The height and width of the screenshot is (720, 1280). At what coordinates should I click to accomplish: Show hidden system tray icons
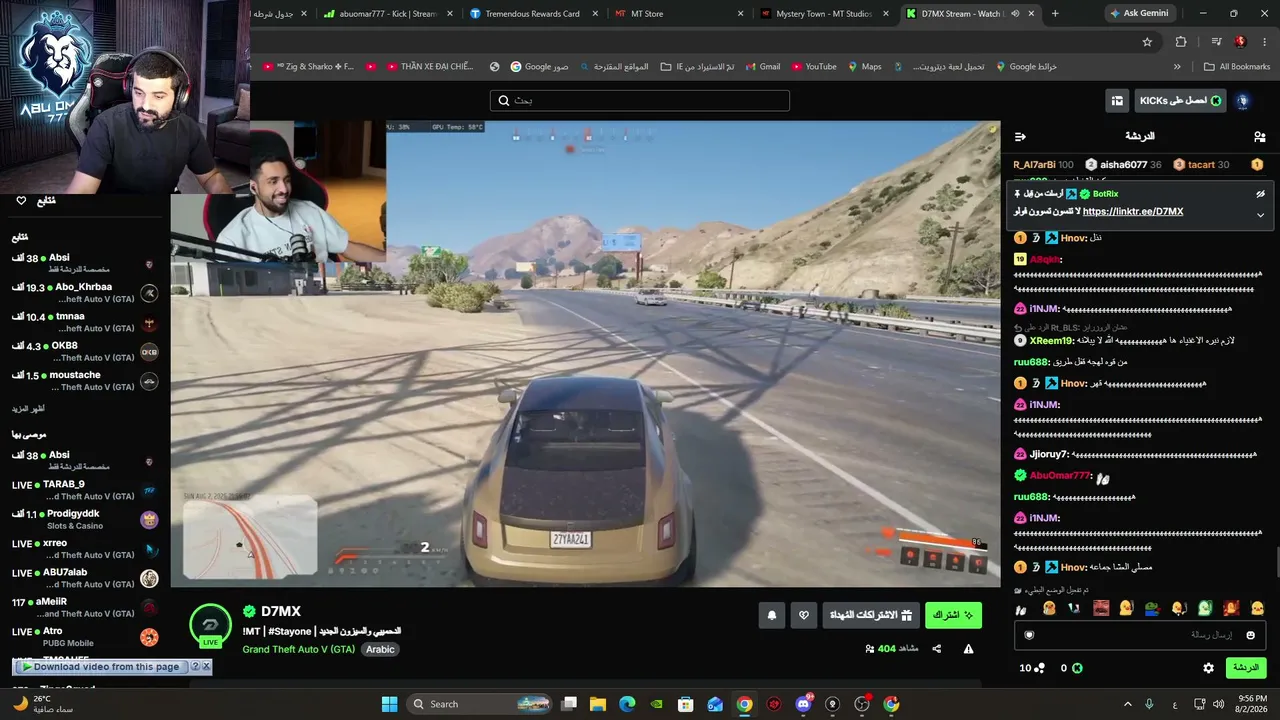point(1128,704)
